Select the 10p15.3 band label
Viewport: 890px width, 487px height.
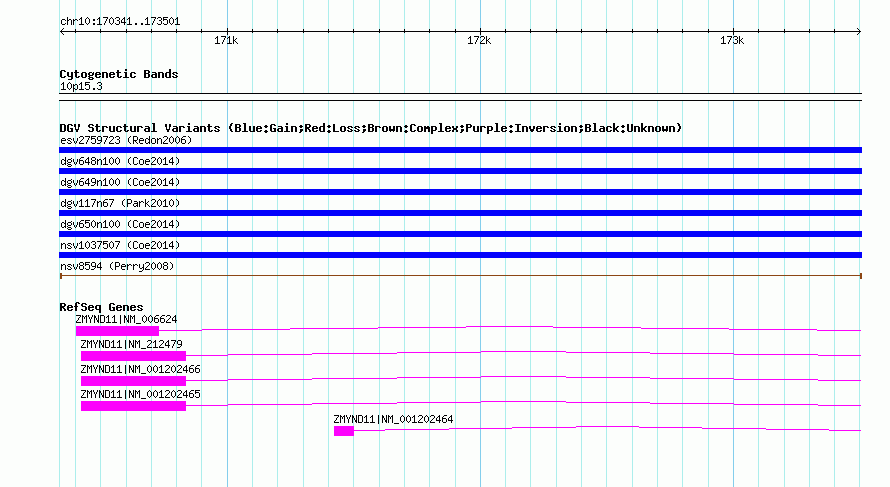click(x=81, y=87)
